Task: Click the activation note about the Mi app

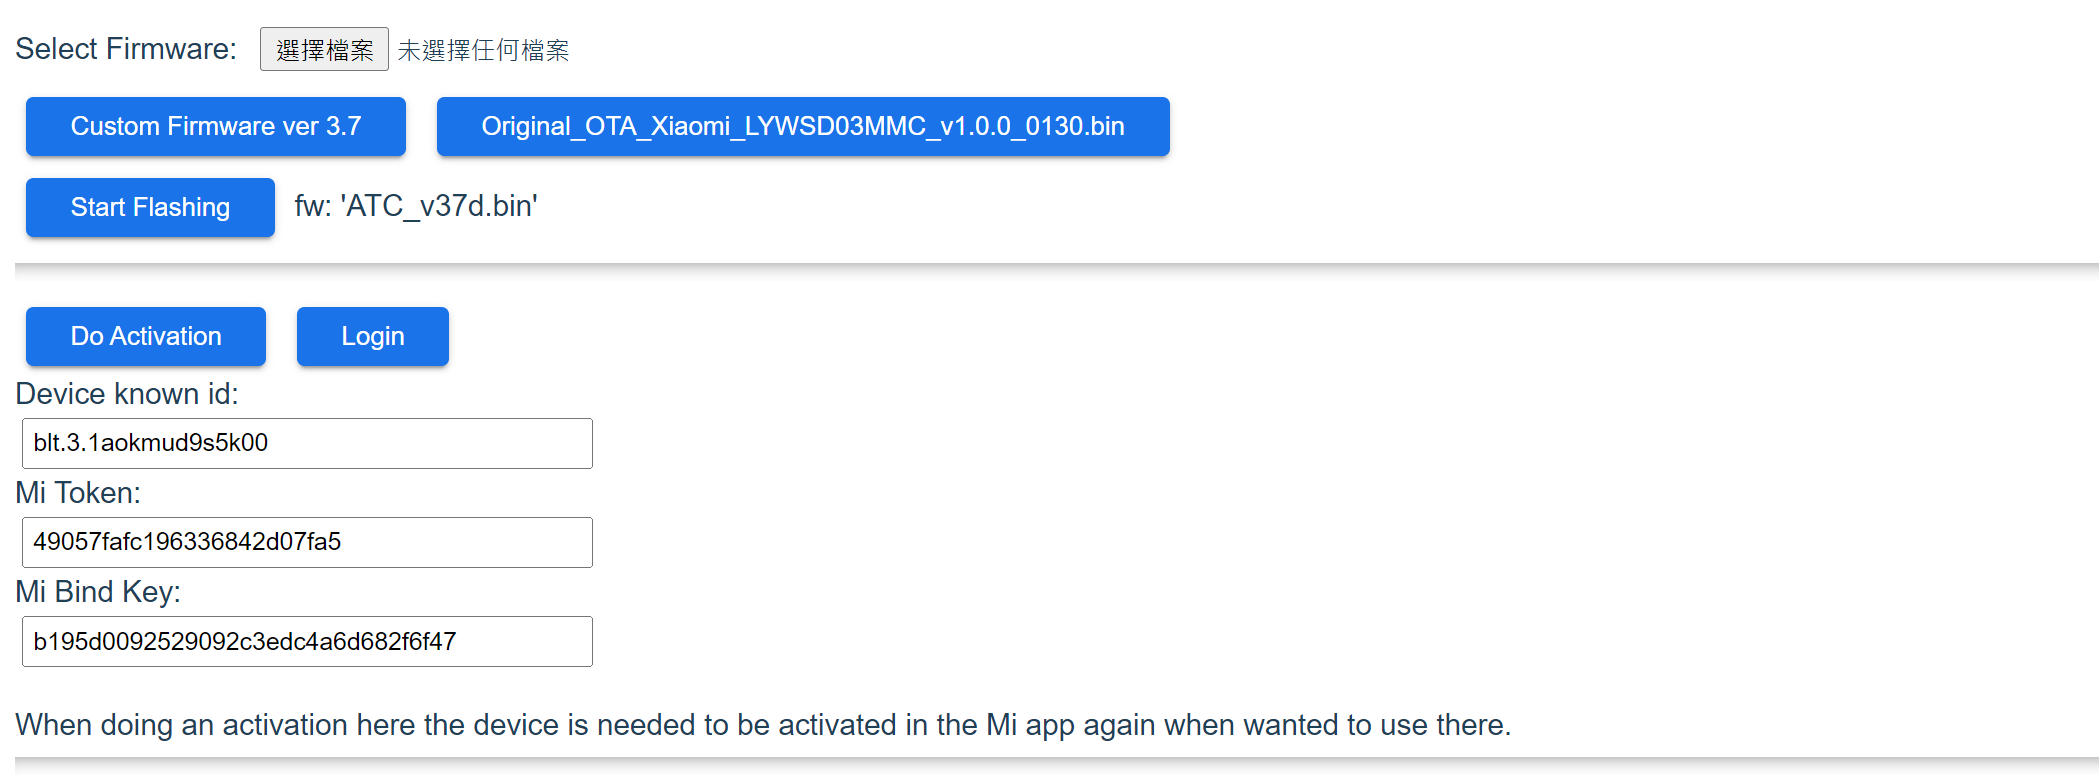Action: point(763,724)
